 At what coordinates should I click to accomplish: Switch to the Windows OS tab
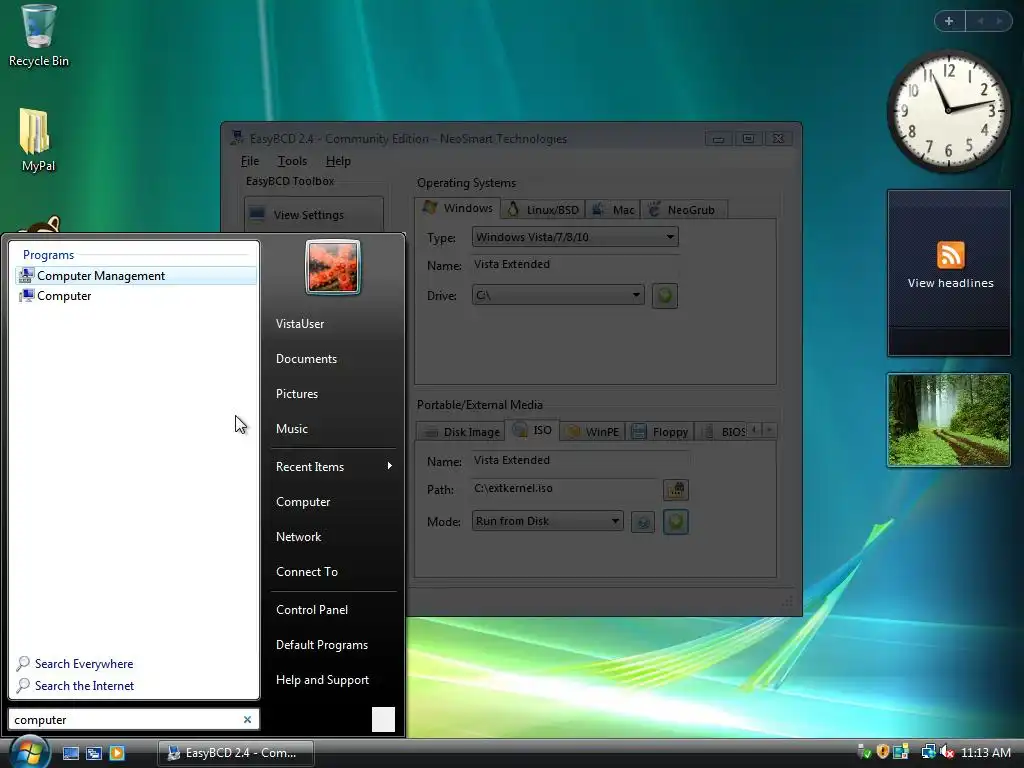[458, 208]
